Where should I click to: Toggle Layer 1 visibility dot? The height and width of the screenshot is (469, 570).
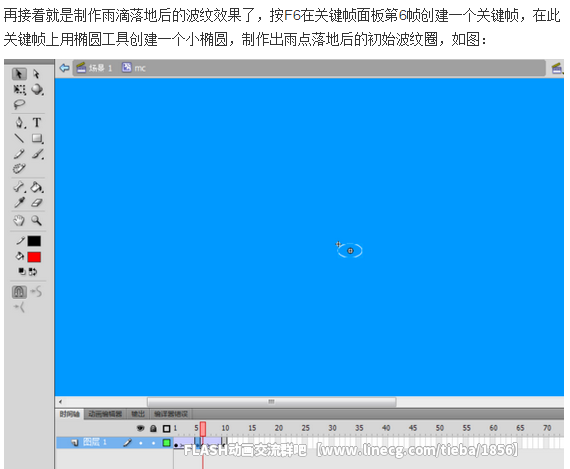coord(140,443)
